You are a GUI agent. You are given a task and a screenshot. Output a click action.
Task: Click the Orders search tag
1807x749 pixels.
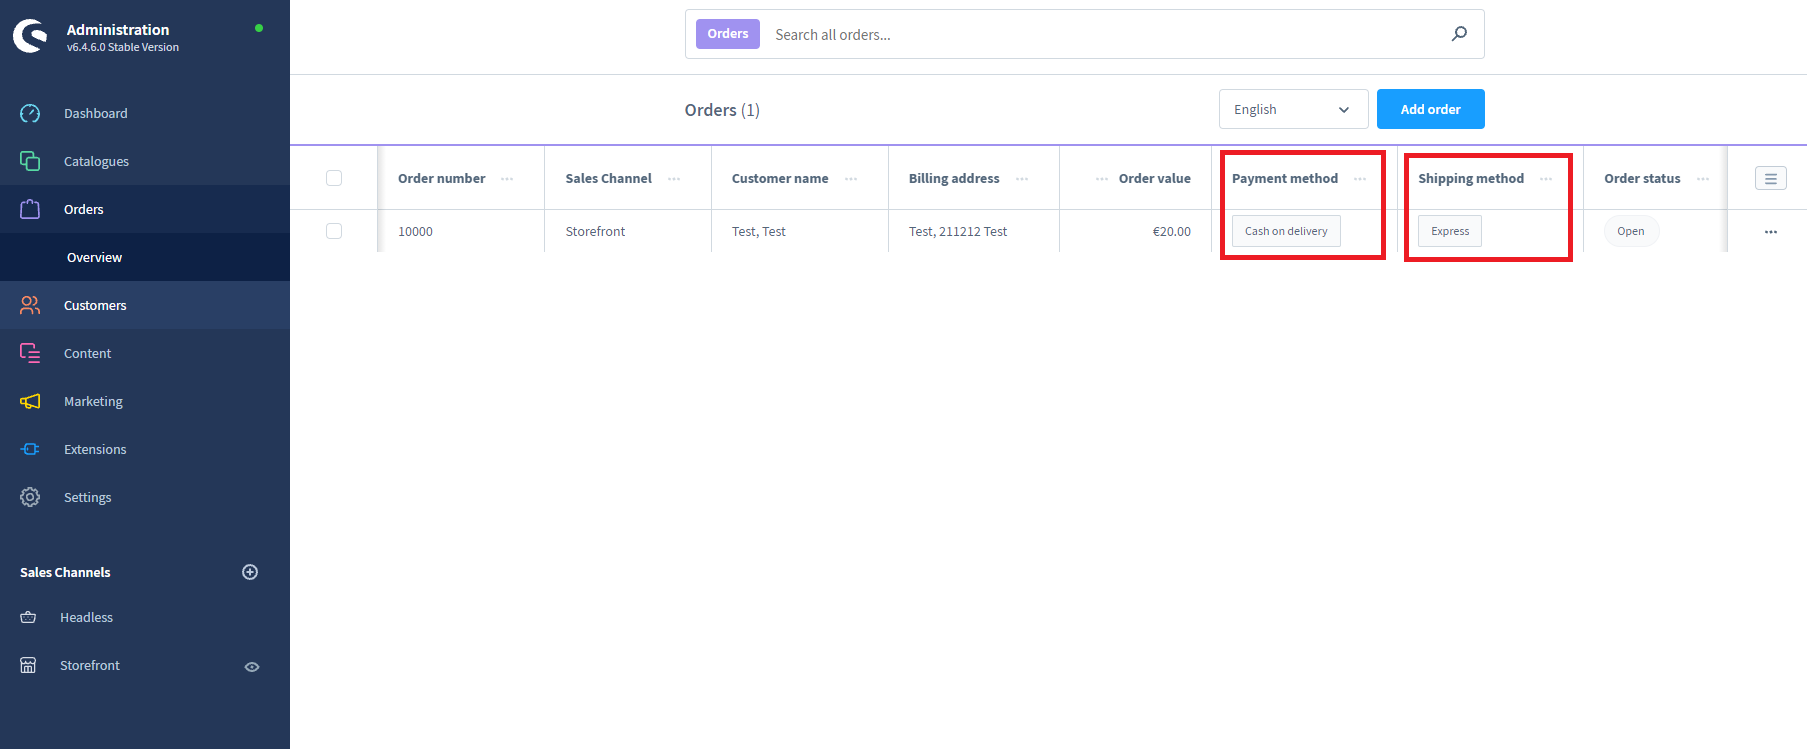pyautogui.click(x=728, y=34)
